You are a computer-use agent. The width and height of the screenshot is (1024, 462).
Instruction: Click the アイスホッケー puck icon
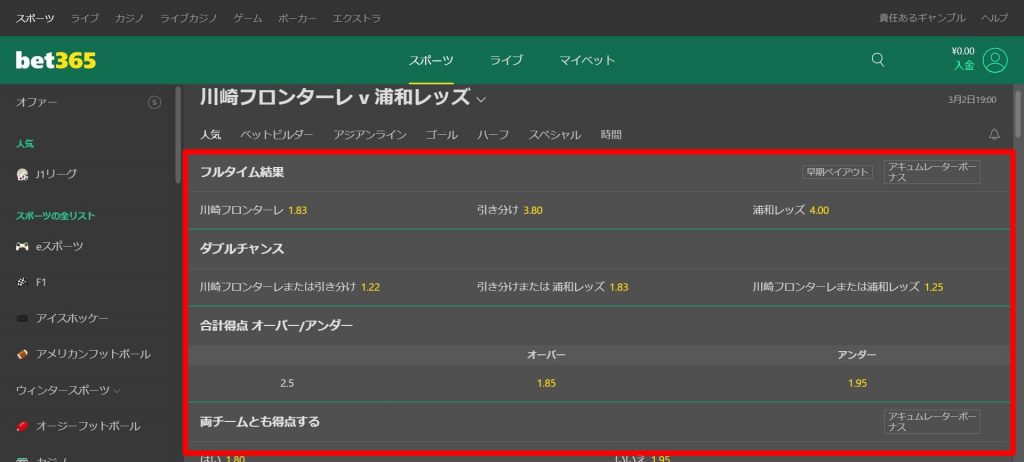[x=22, y=318]
